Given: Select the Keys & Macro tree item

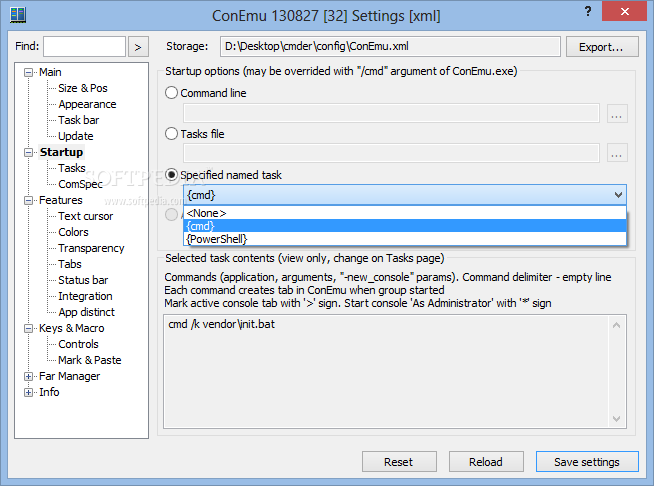Looking at the screenshot, I should point(72,328).
